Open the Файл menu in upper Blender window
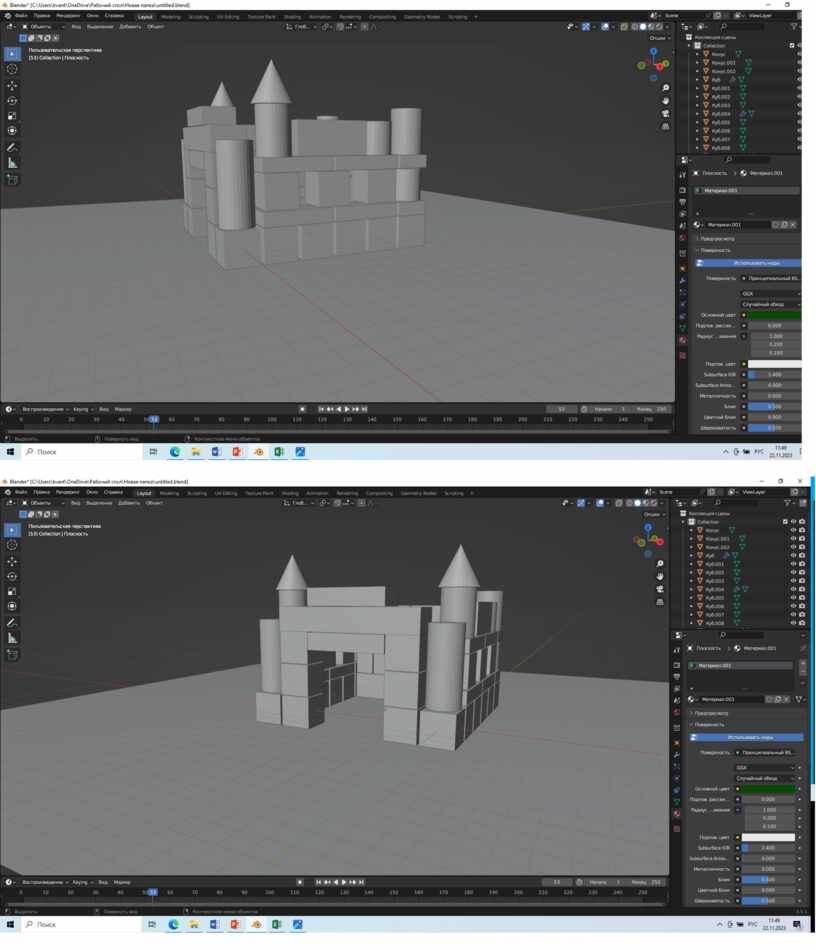Screen dimensions: 816x950 [x=21, y=16]
